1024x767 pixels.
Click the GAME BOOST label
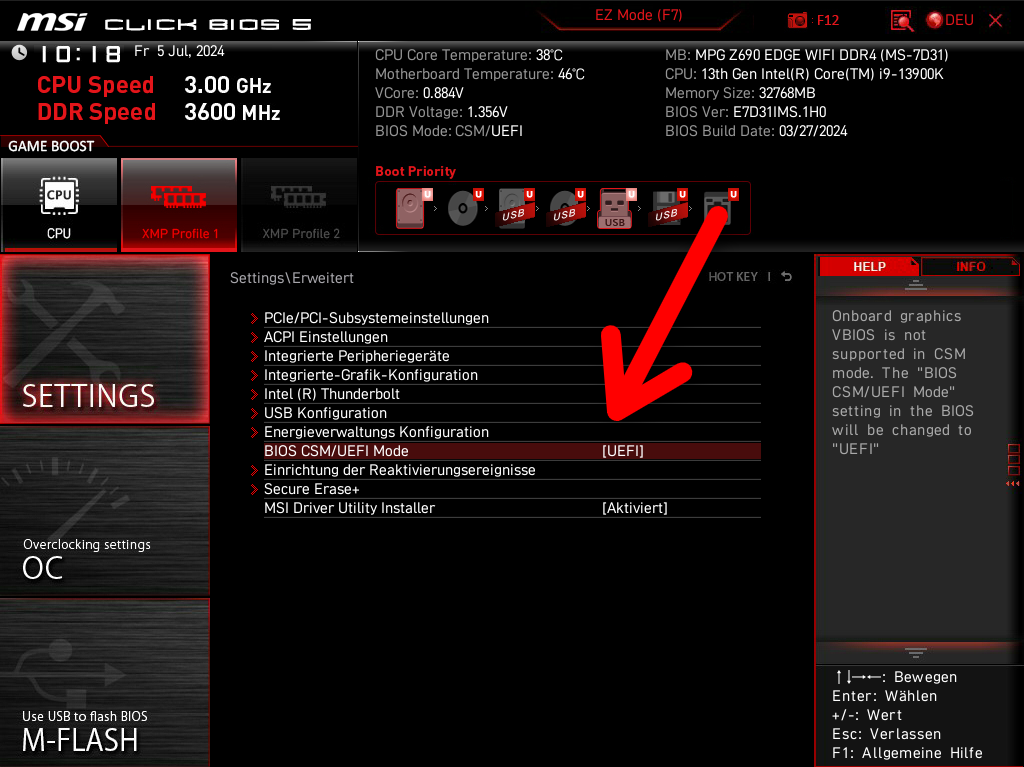coord(51,146)
